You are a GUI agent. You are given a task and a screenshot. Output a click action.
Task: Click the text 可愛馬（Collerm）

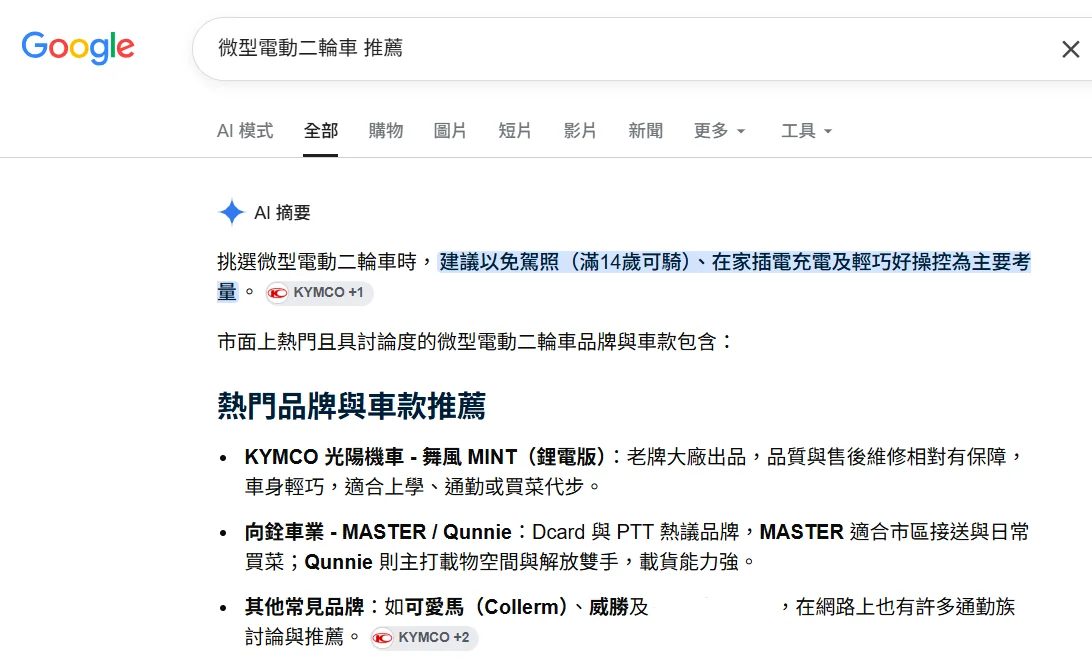pos(486,607)
